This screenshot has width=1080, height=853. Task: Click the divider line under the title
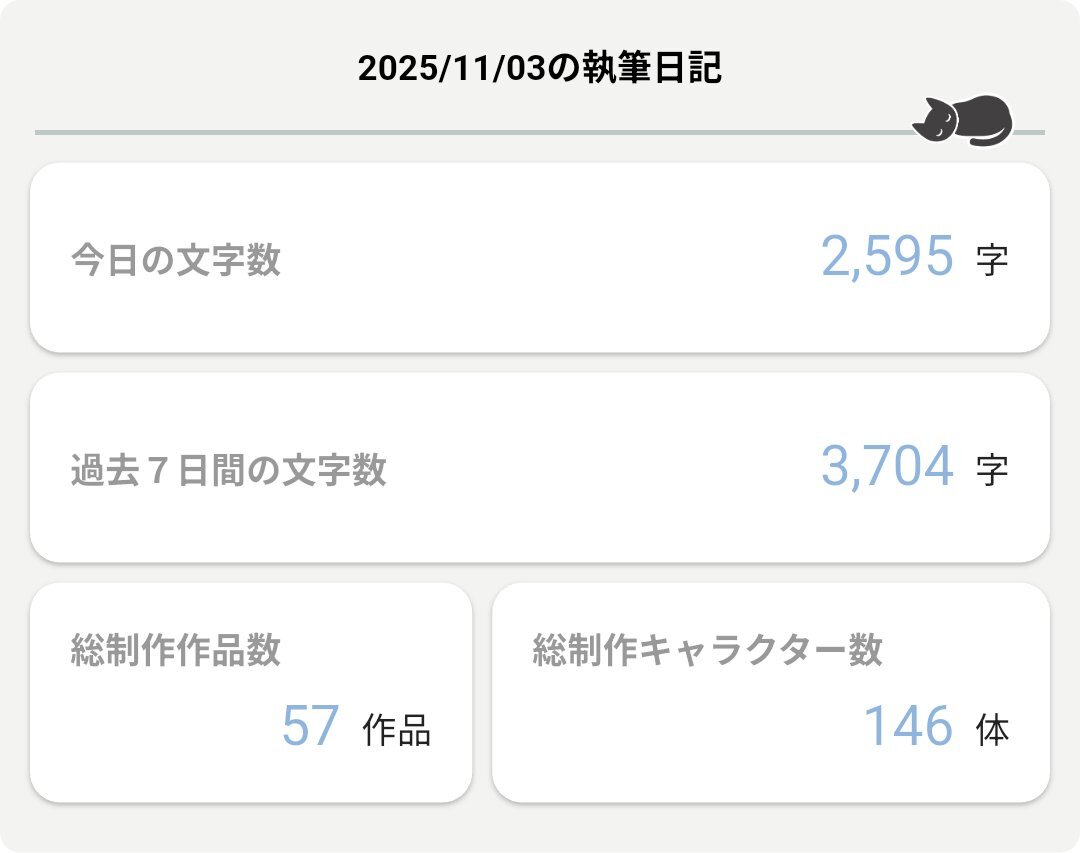pyautogui.click(x=470, y=132)
